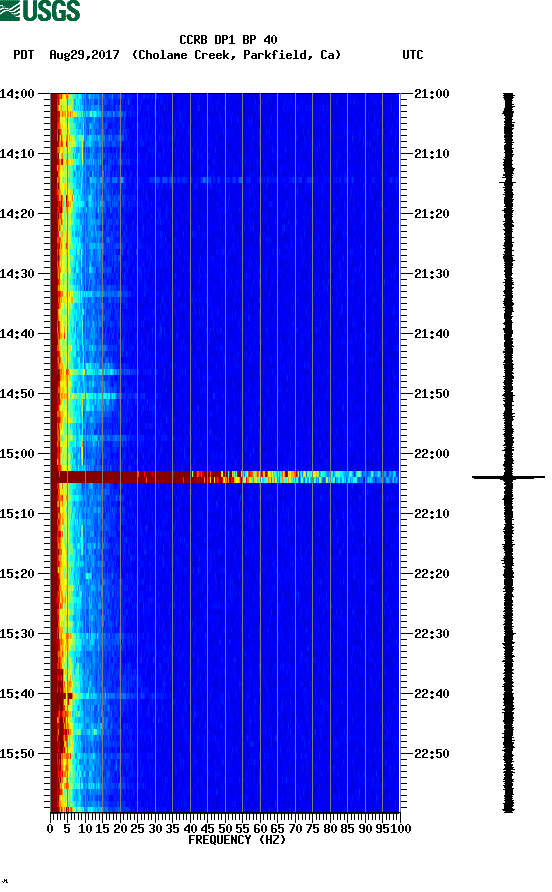Click the 14:40 PDT time label
Viewport: 552px width, 892px height.
(x=17, y=334)
